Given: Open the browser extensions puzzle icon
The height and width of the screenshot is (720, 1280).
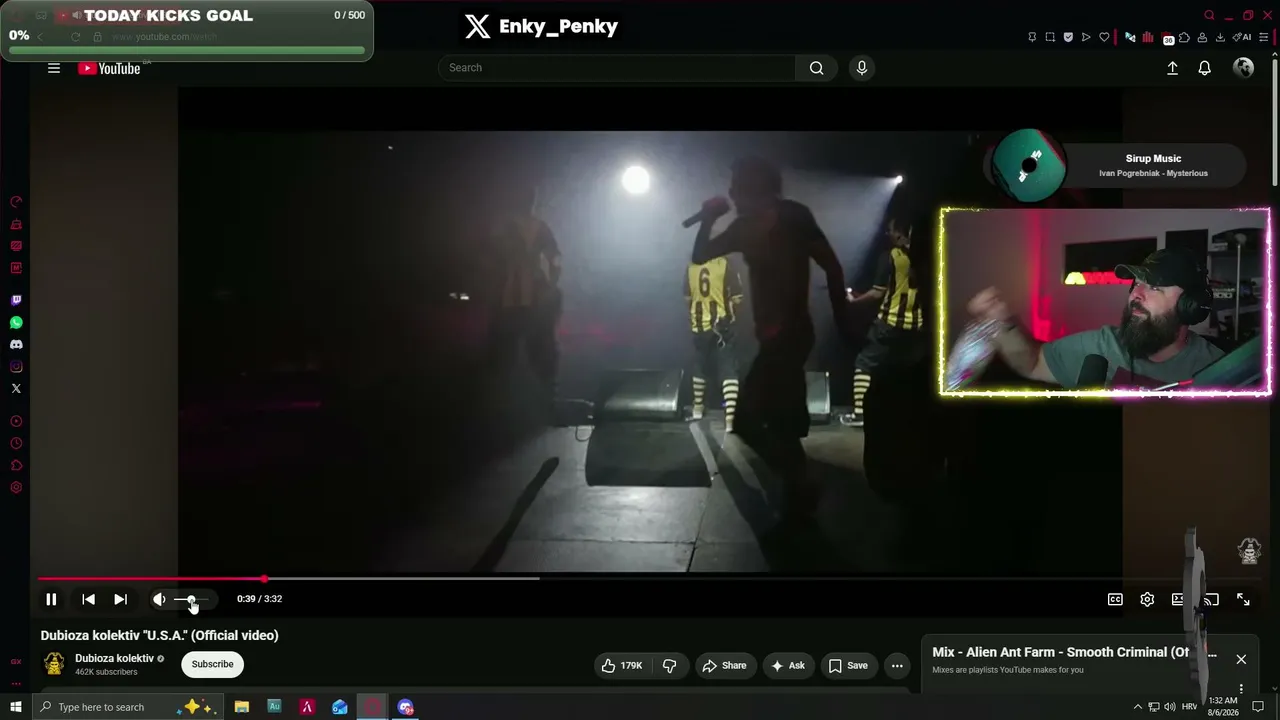Looking at the screenshot, I should click(1185, 37).
